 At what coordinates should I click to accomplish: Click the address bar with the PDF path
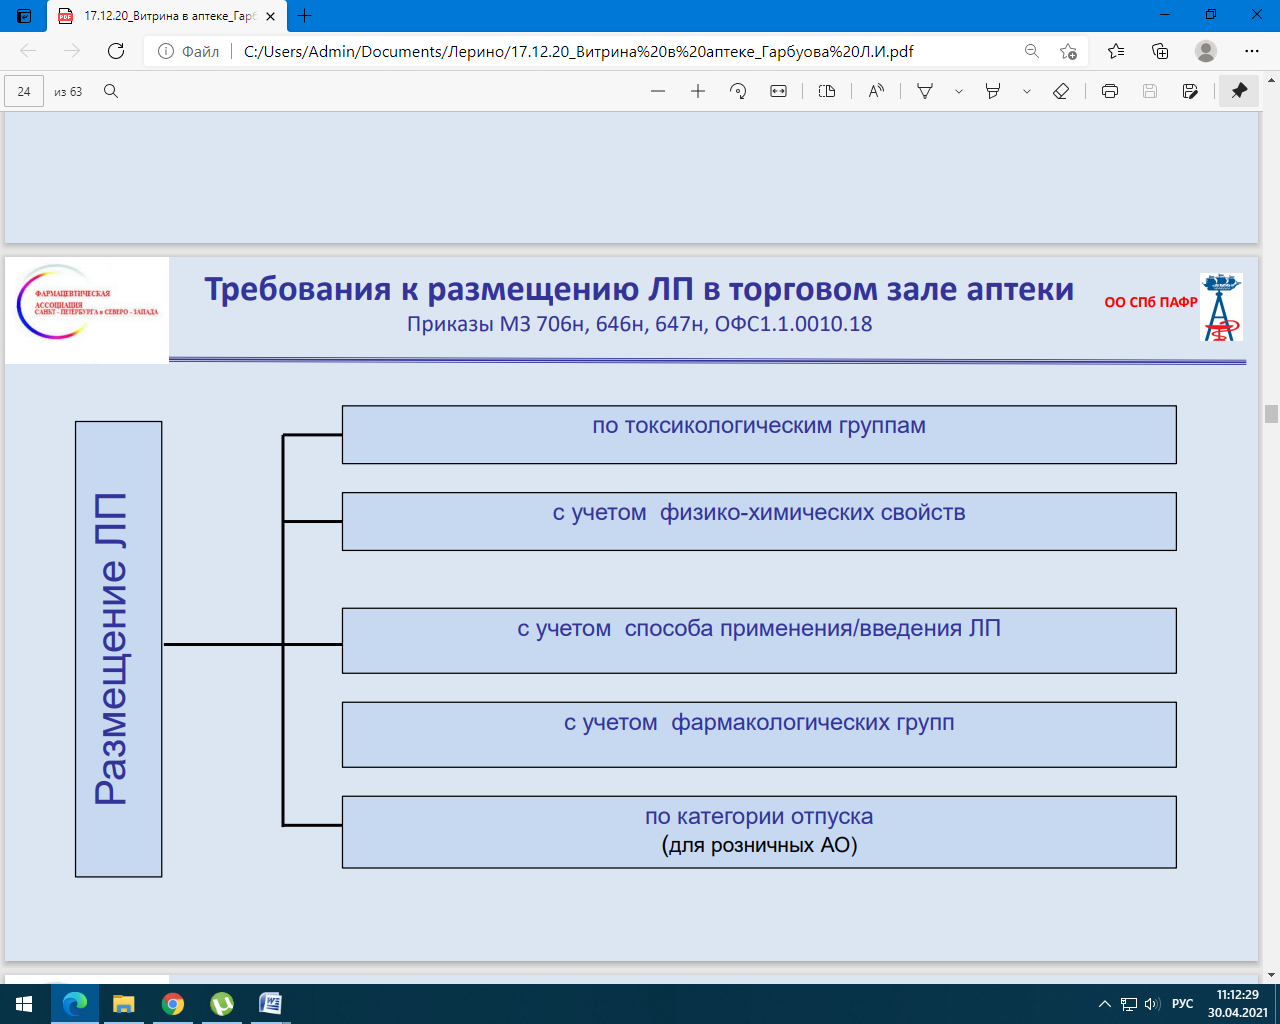(x=578, y=51)
